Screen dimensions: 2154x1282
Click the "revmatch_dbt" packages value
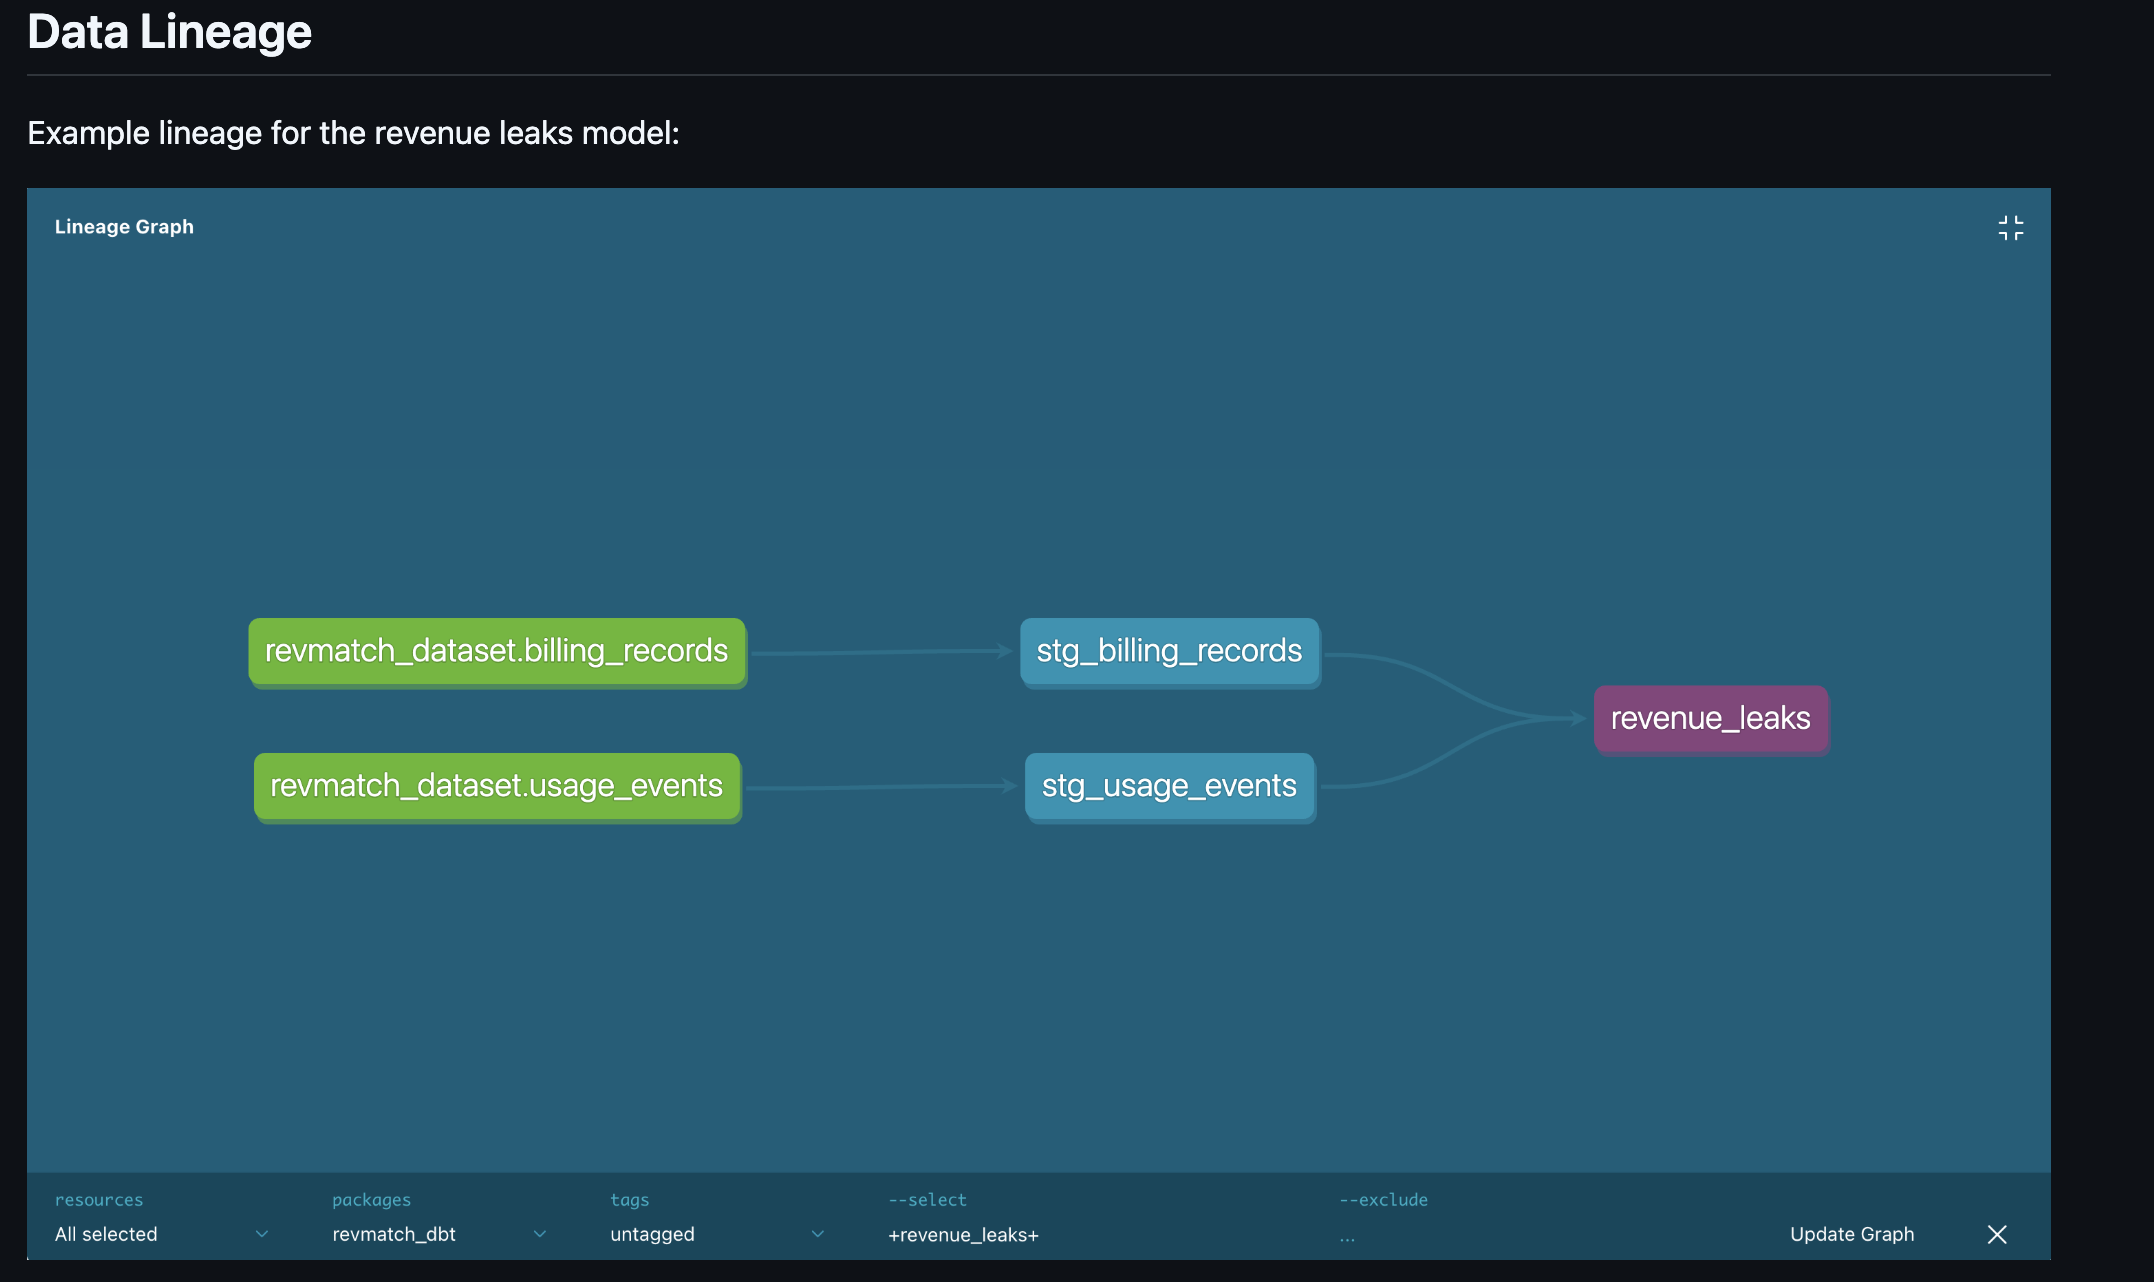click(x=394, y=1234)
